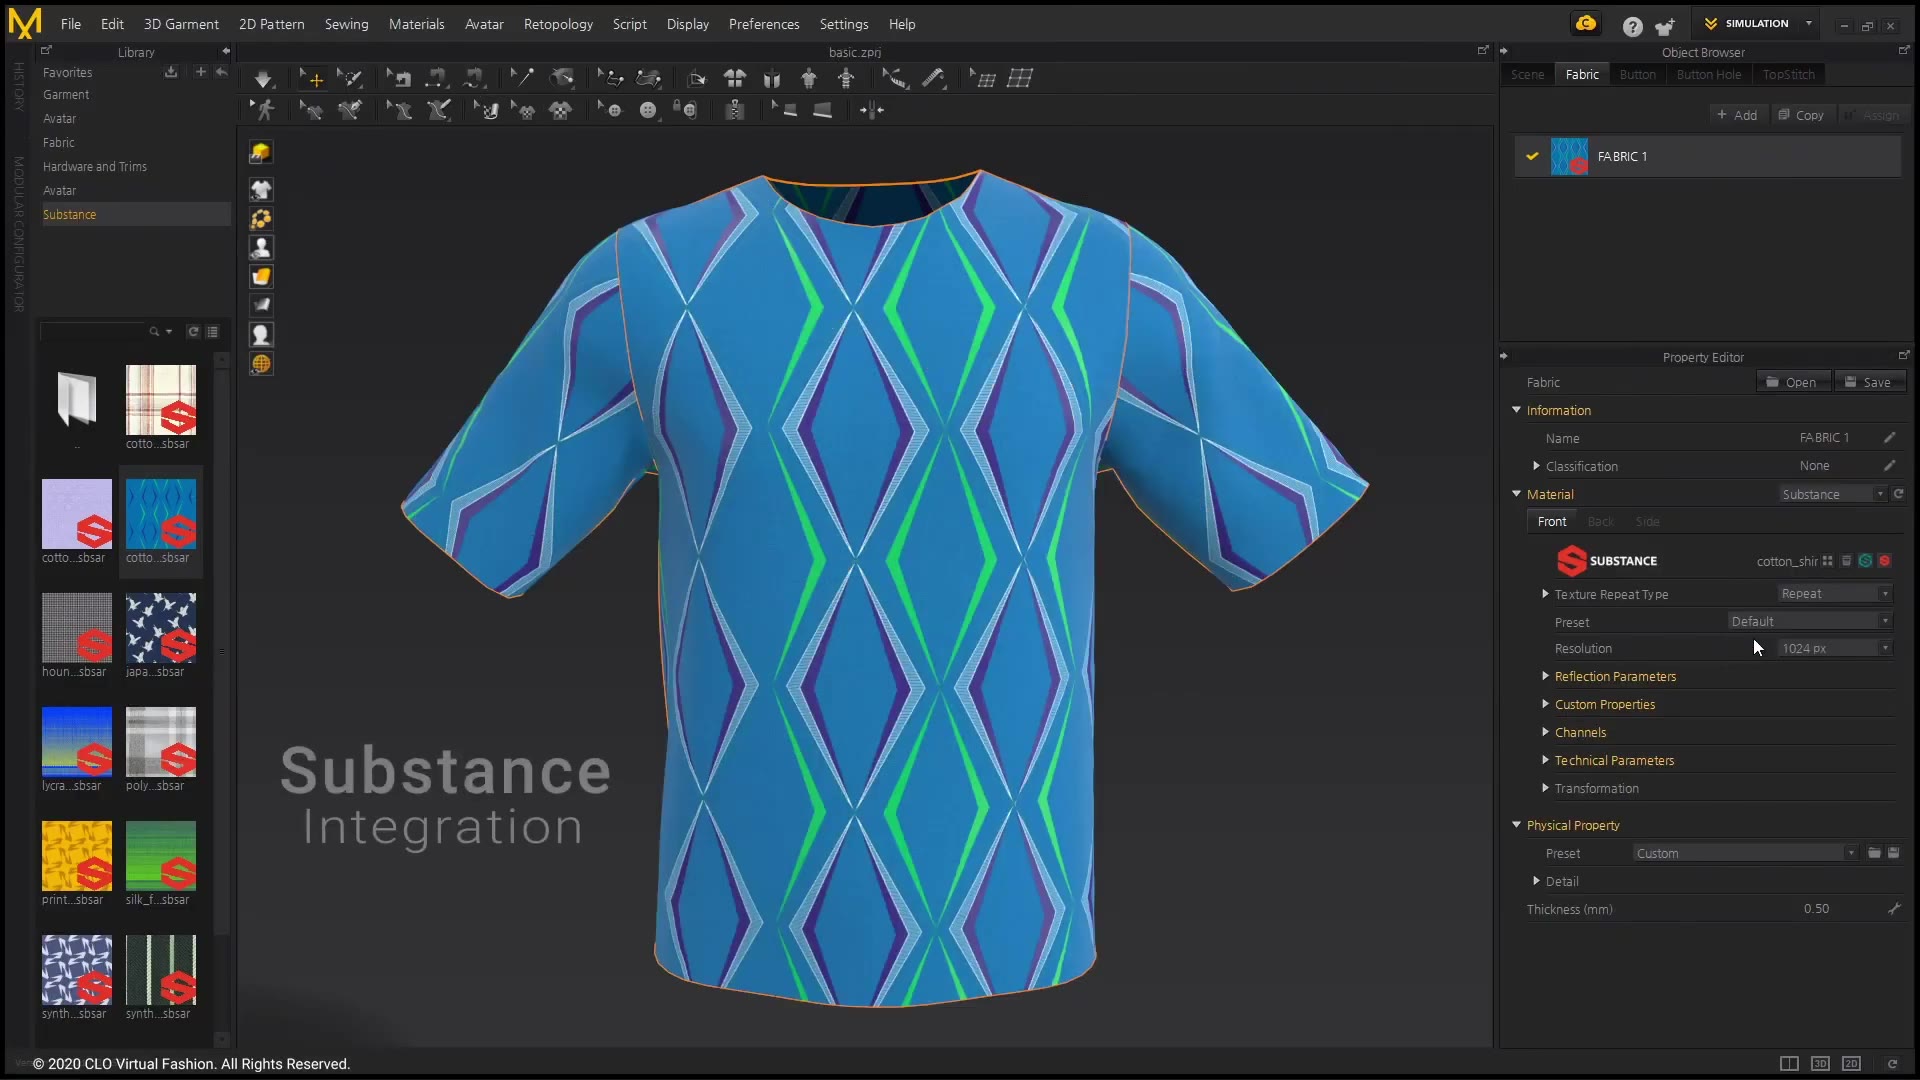Switch to the Scene tab
1920x1080 pixels.
pyautogui.click(x=1527, y=74)
